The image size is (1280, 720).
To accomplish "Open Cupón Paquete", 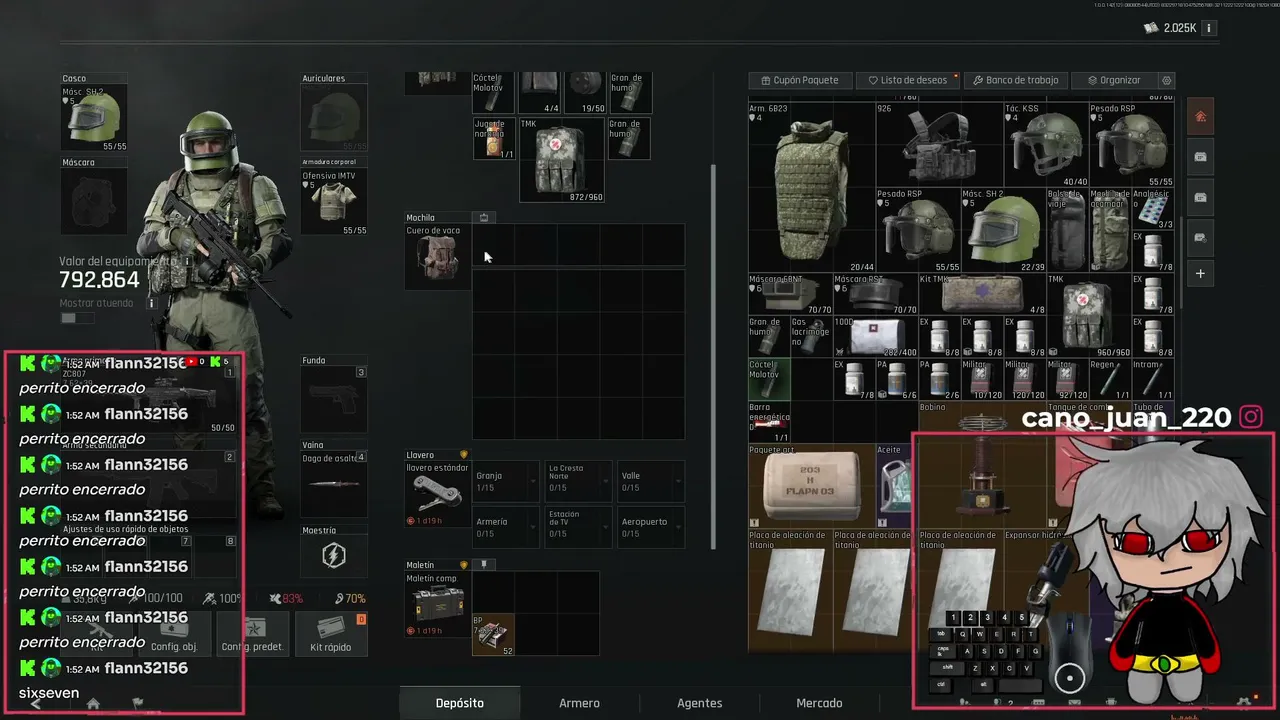I will (800, 80).
